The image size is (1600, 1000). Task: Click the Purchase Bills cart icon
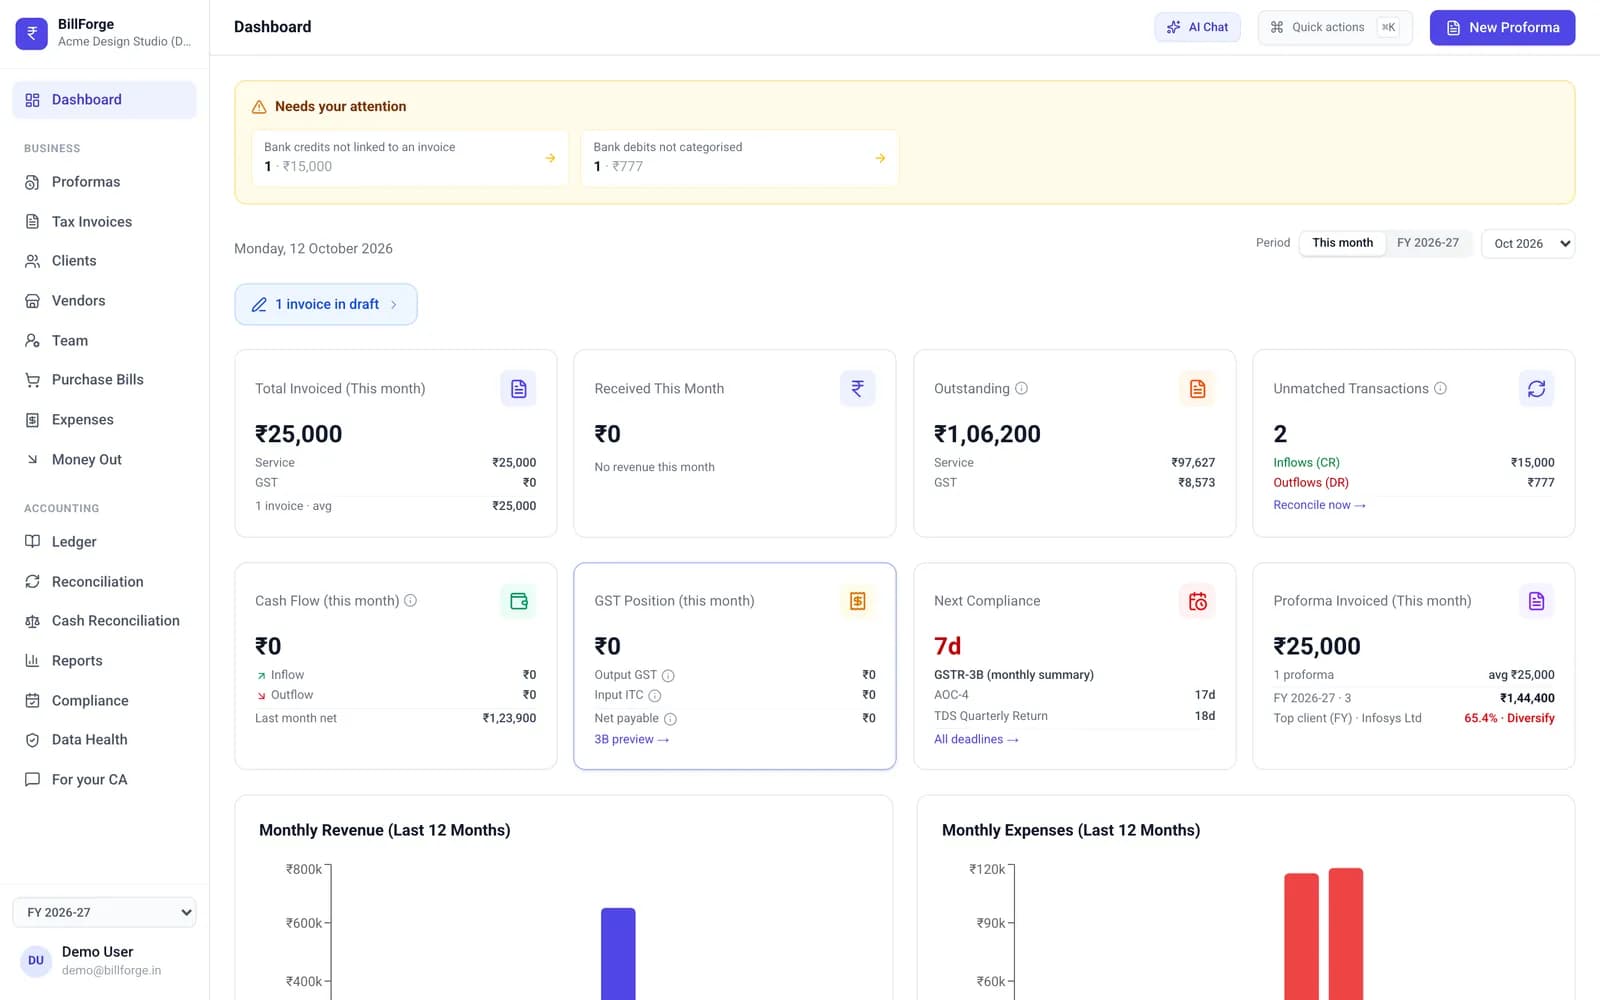coord(32,380)
